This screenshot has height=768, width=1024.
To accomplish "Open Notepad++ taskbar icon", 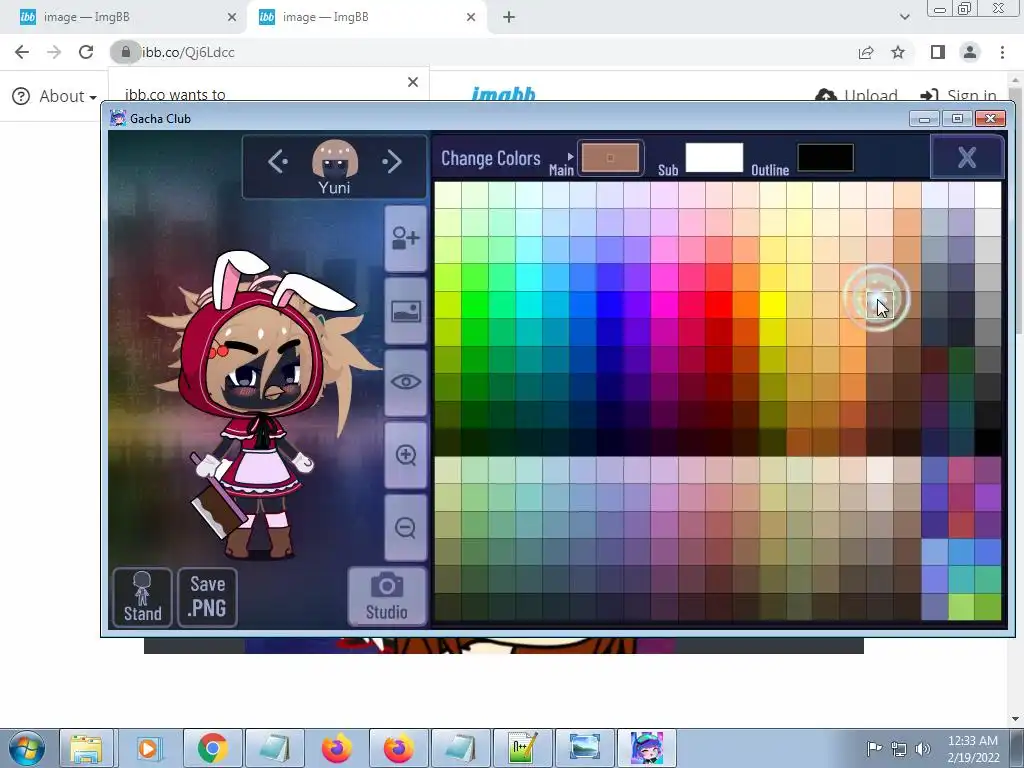I will point(522,748).
